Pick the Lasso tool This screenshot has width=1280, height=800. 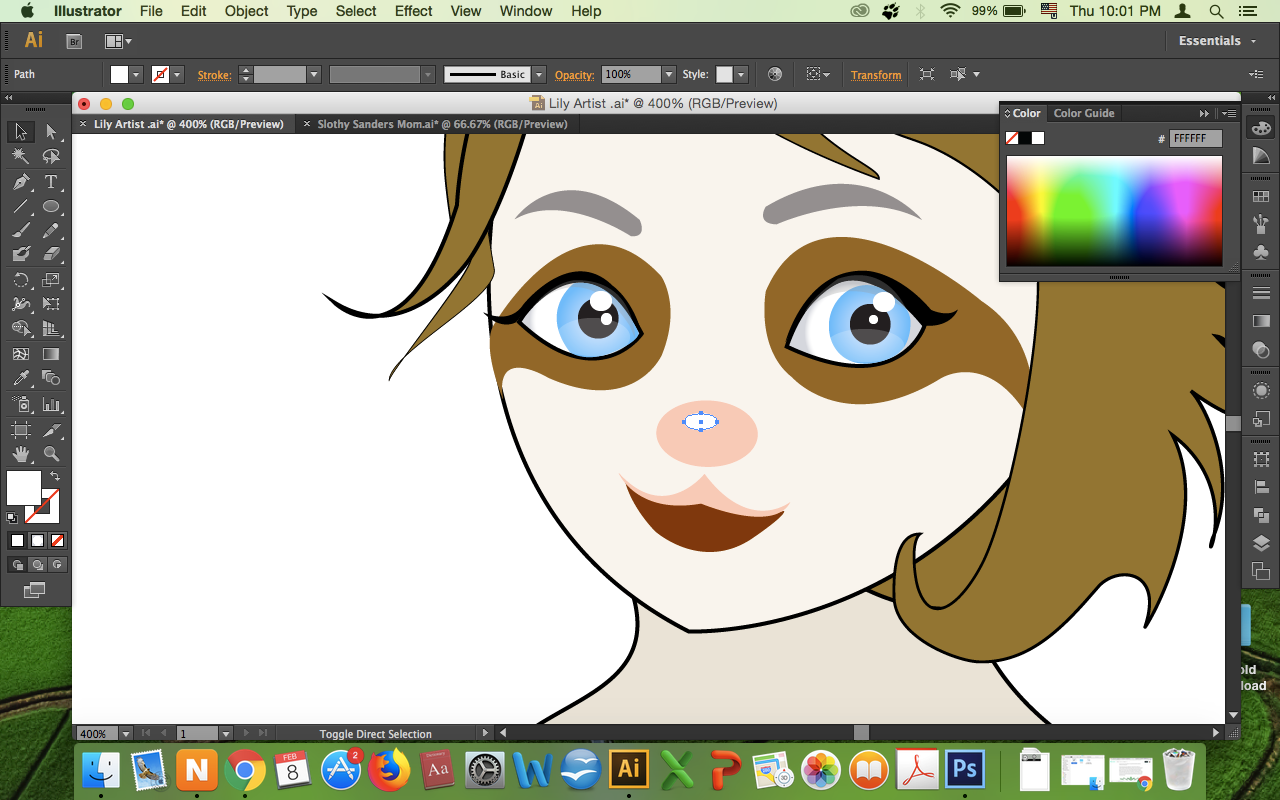(51, 157)
